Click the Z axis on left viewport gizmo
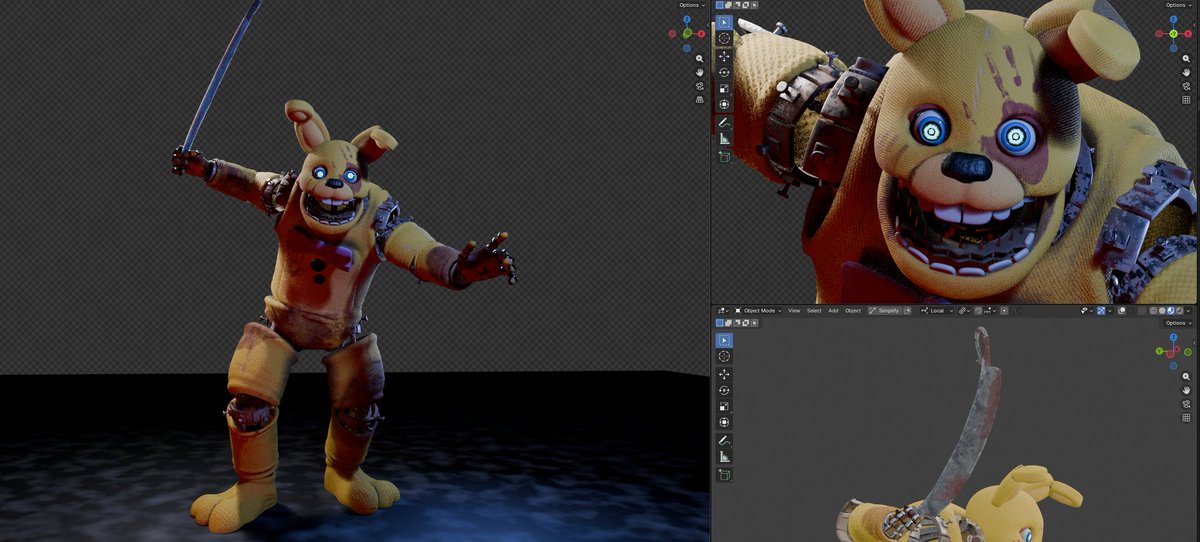This screenshot has height=542, width=1200. click(687, 19)
